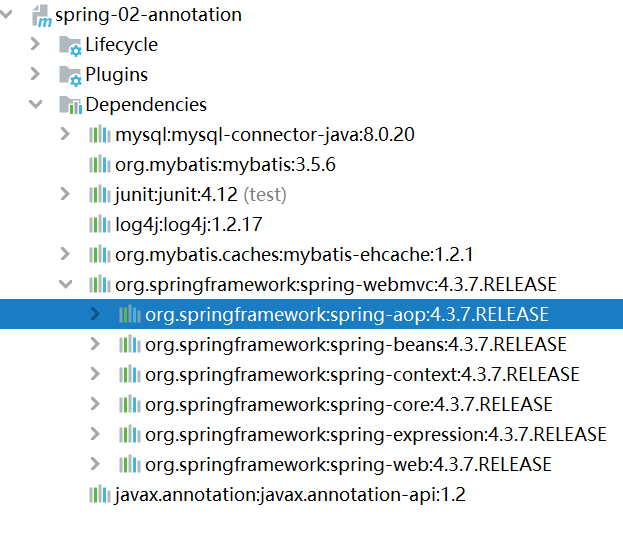Click the Lifecycle folder gear icon
Screen dimensions: 623x542
(x=70, y=46)
